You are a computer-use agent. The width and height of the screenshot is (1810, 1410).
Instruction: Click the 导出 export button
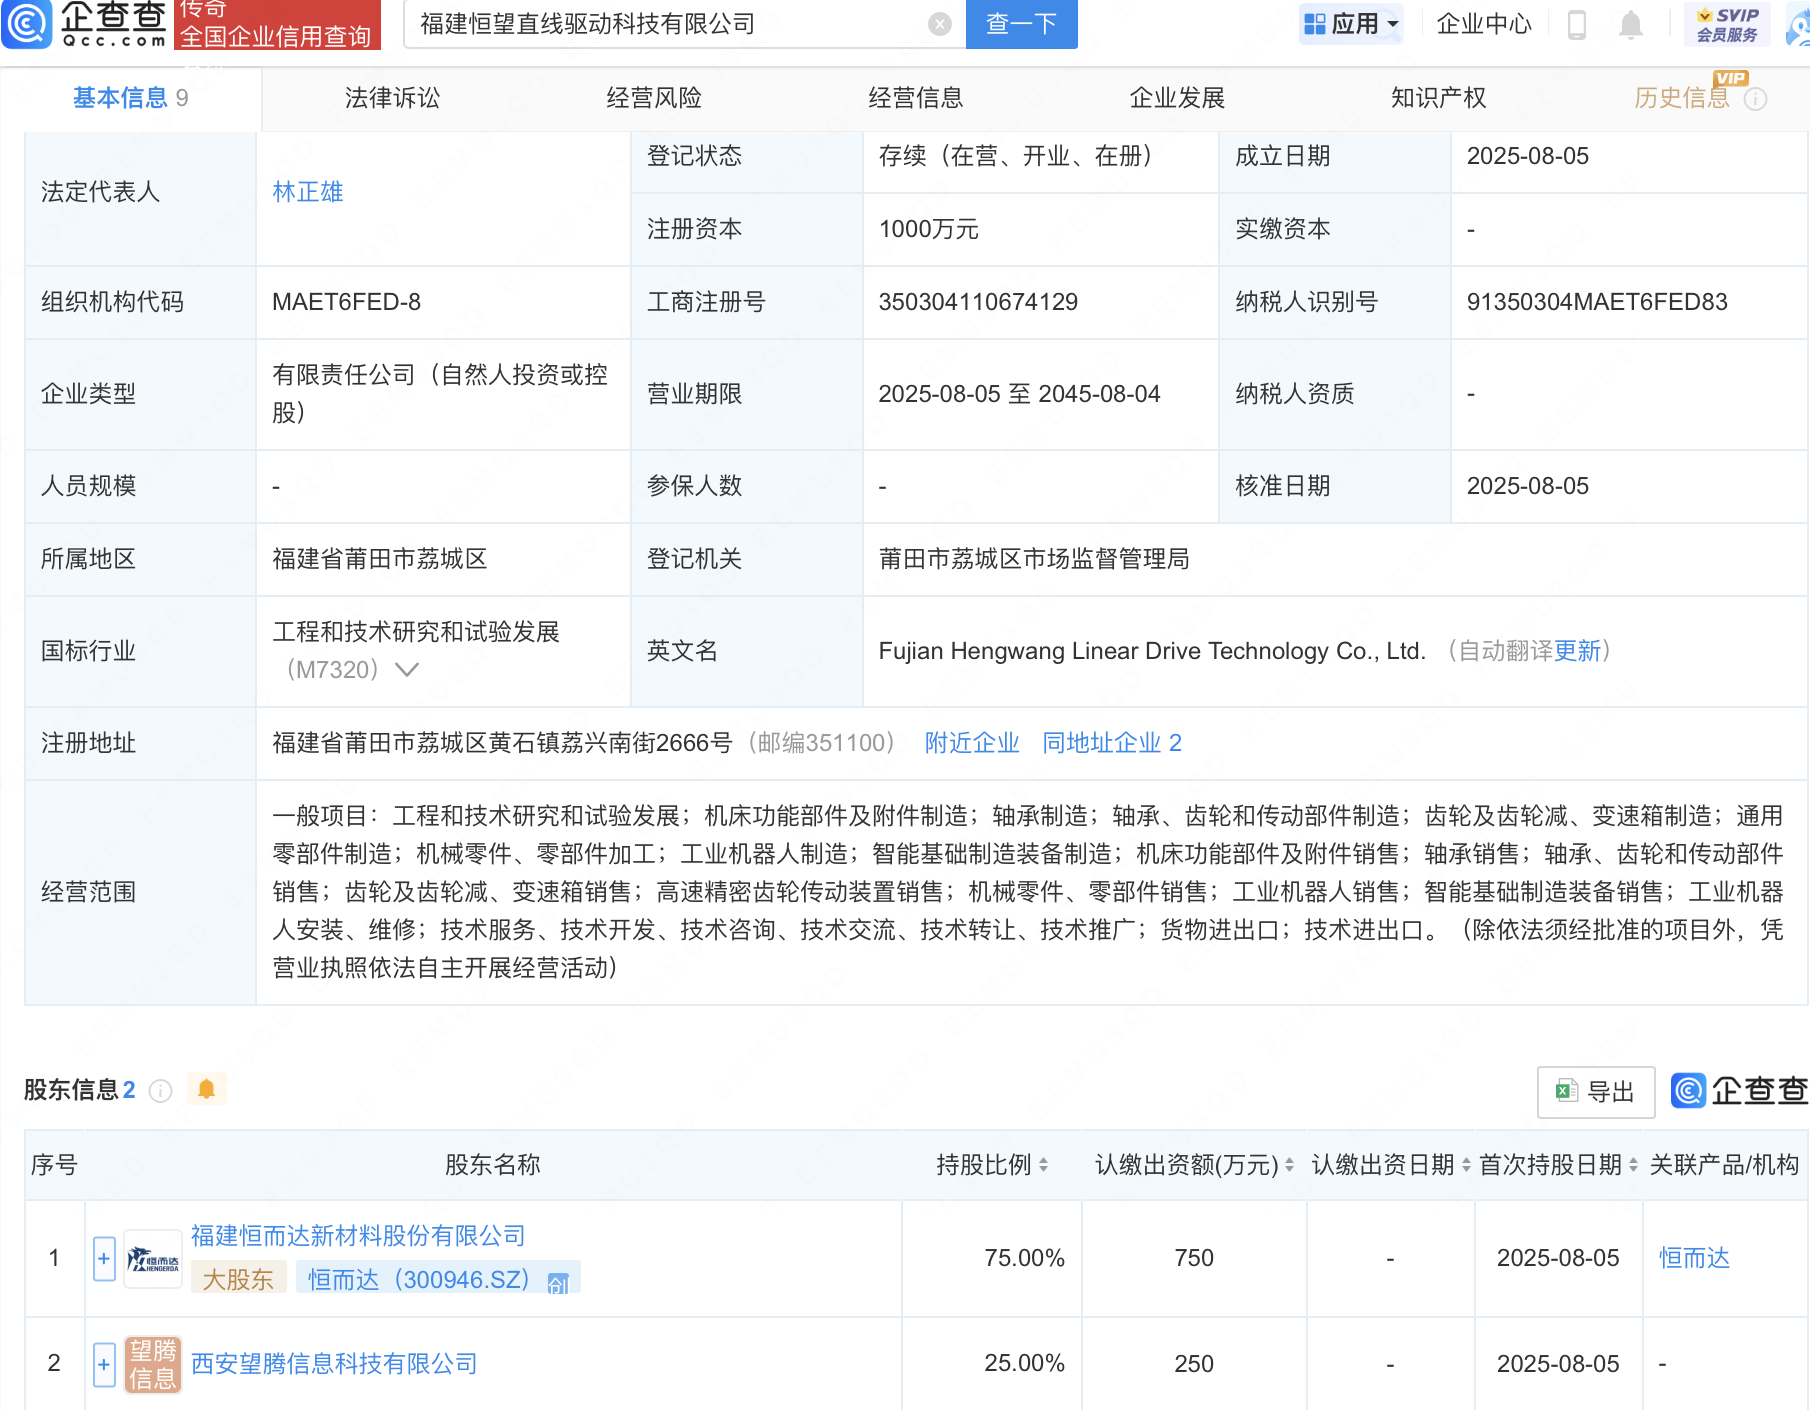[1596, 1092]
